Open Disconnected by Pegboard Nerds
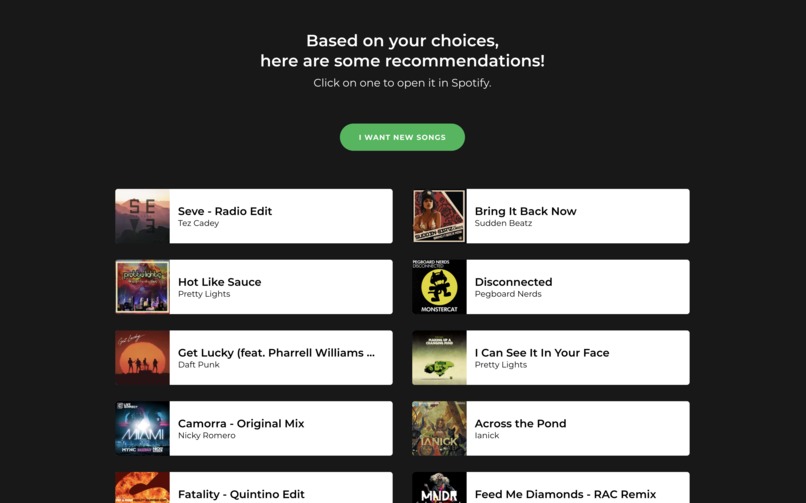Viewport: 806px width, 503px height. 514,282
